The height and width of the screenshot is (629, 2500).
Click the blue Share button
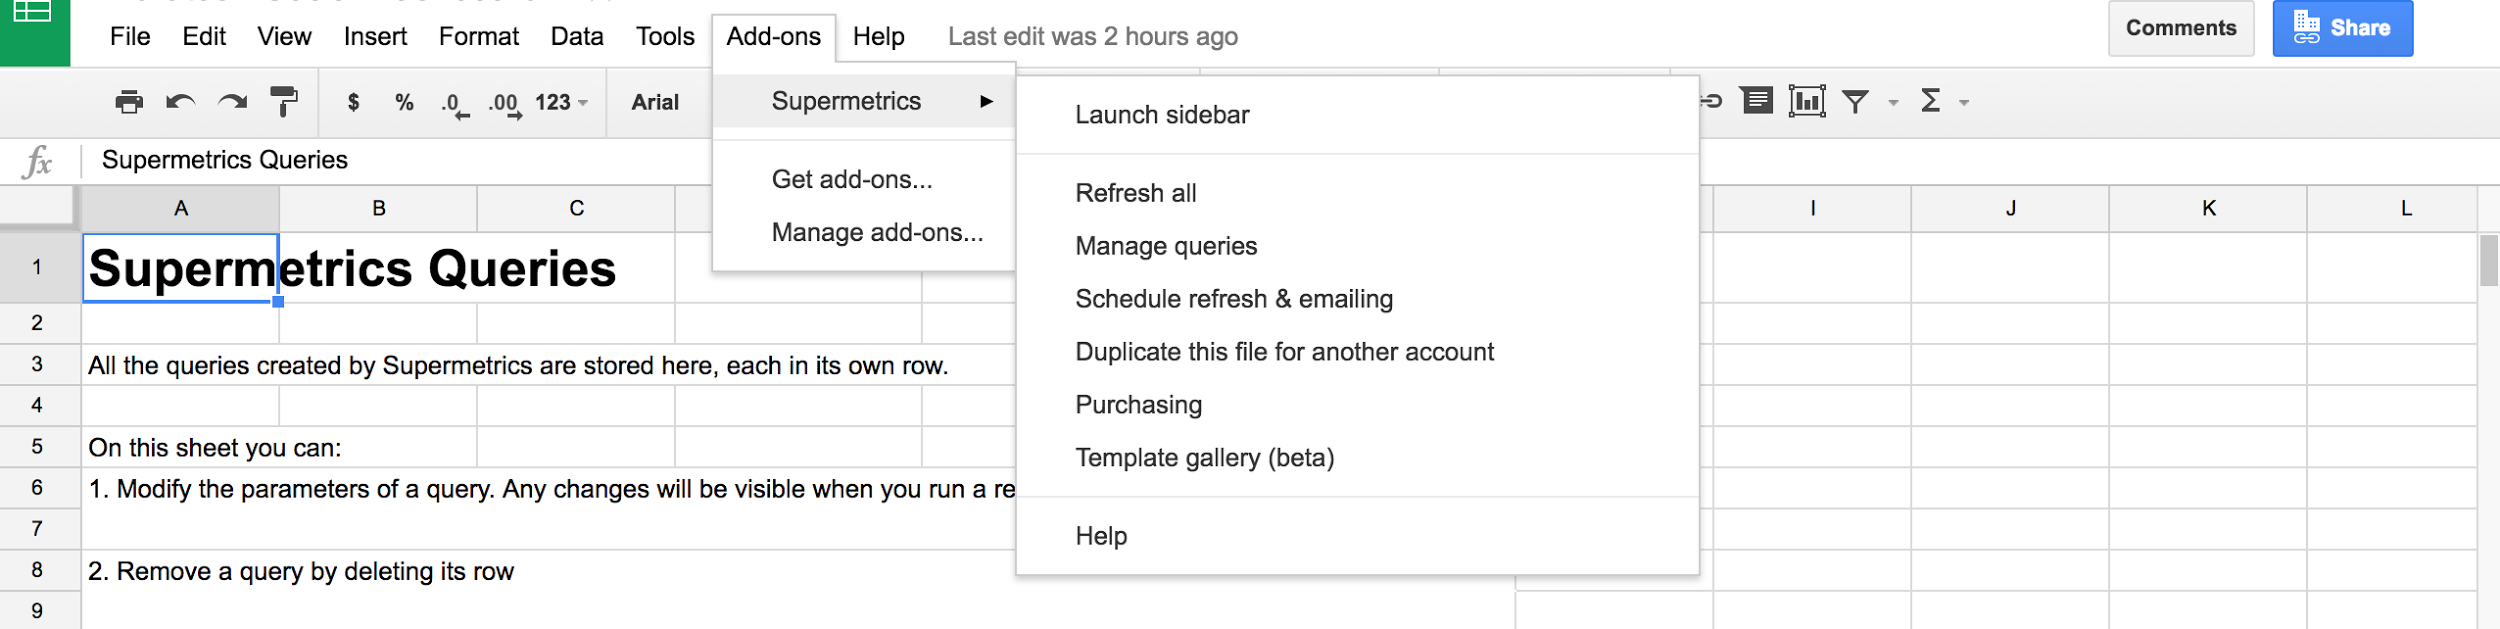tap(2342, 28)
